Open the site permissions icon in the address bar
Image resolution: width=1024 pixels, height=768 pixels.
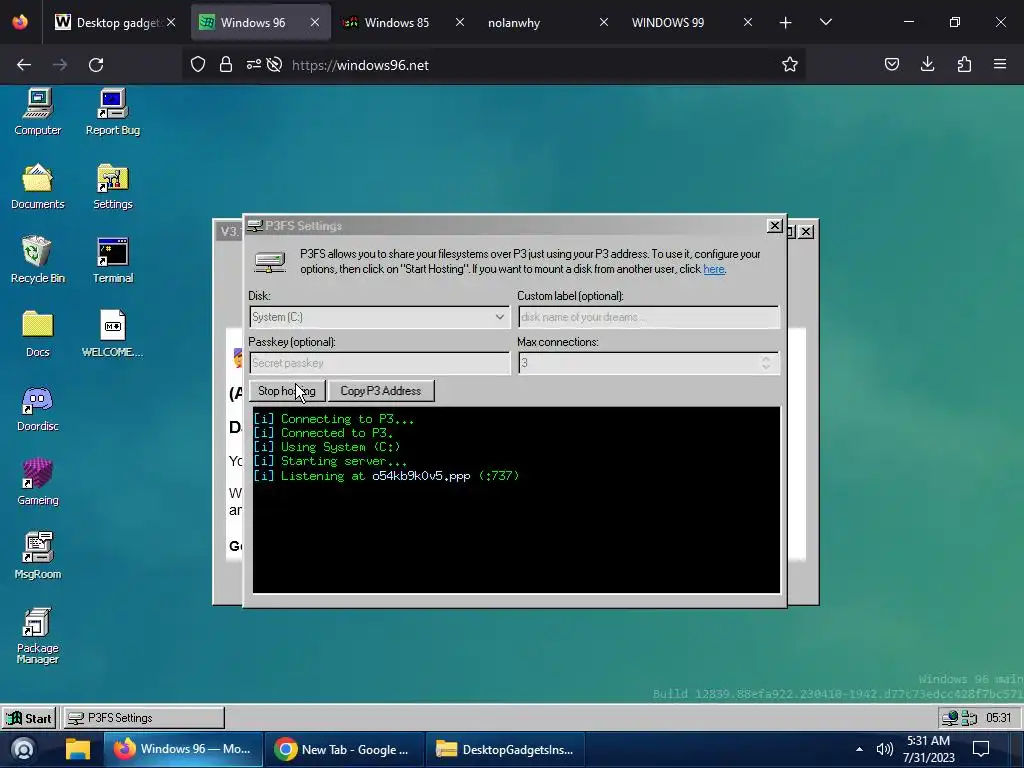coord(253,65)
